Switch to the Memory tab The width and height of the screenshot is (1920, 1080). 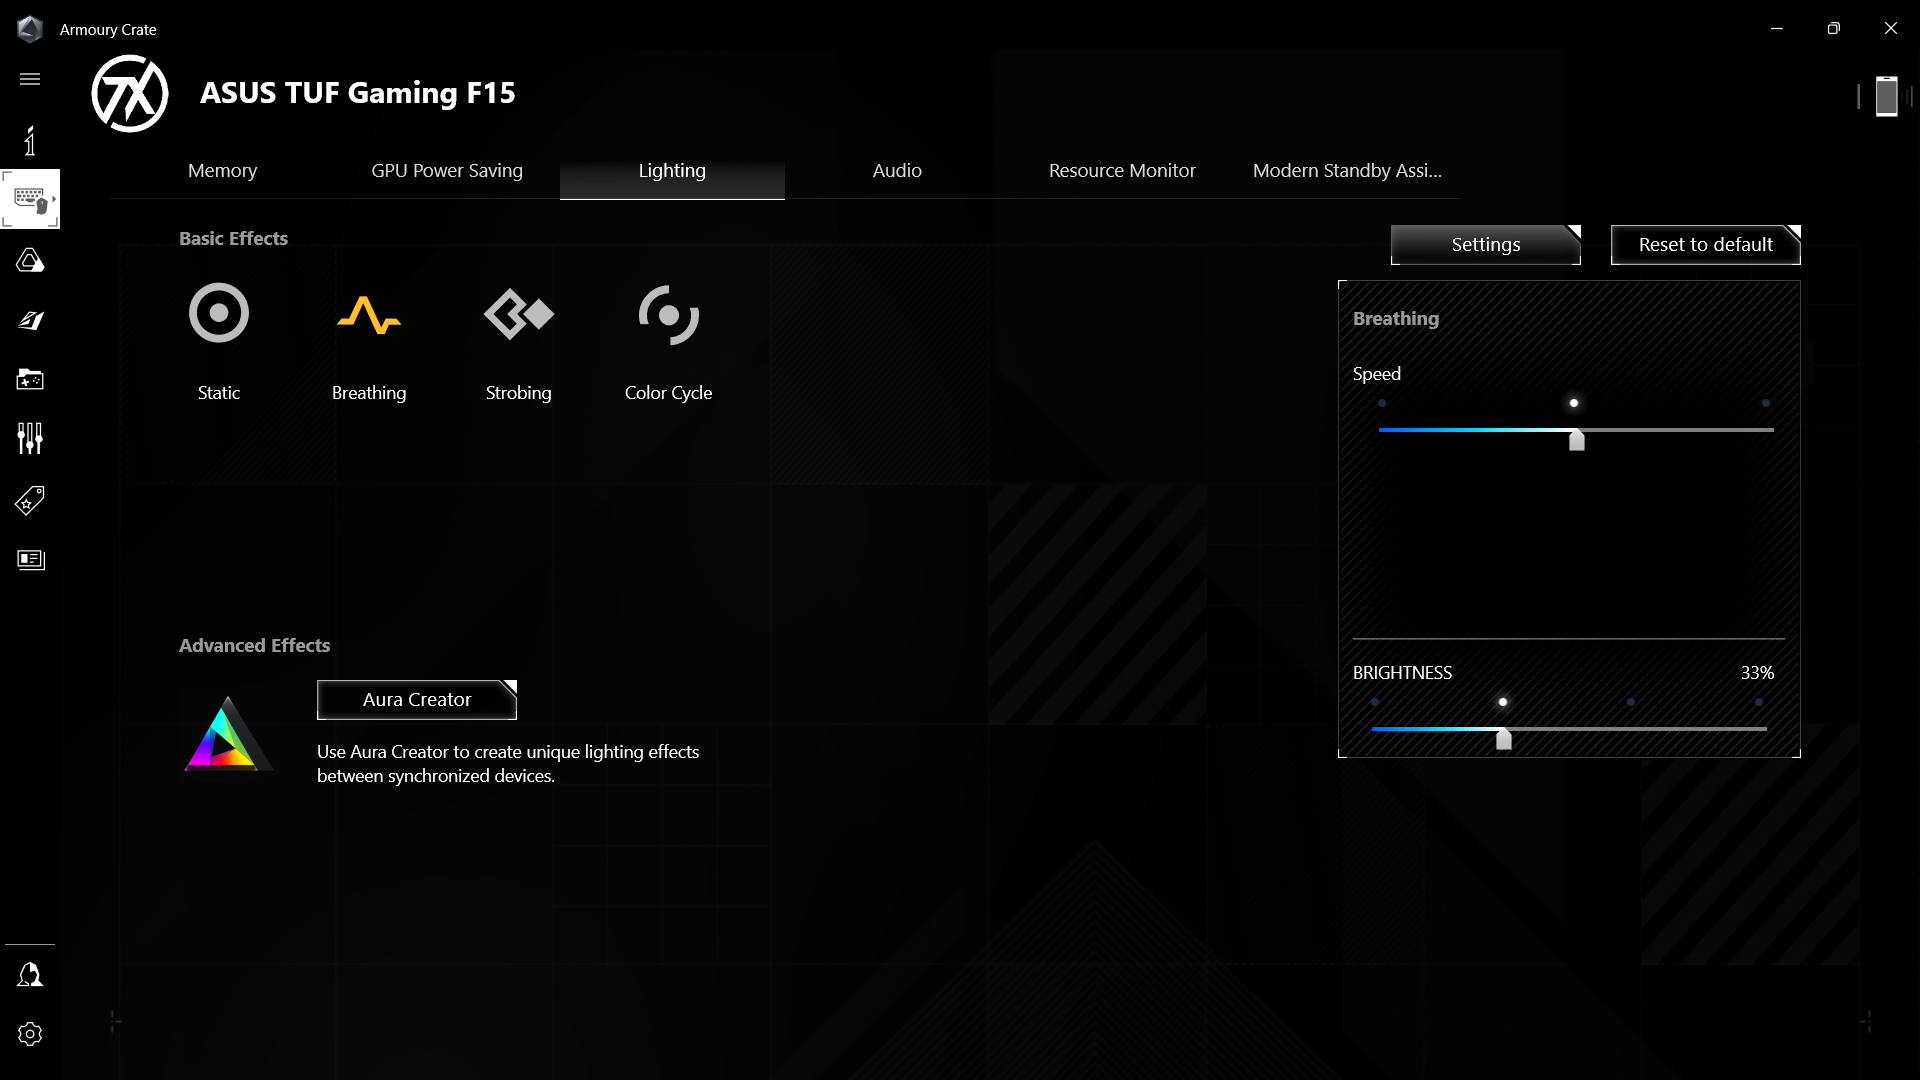pos(222,171)
